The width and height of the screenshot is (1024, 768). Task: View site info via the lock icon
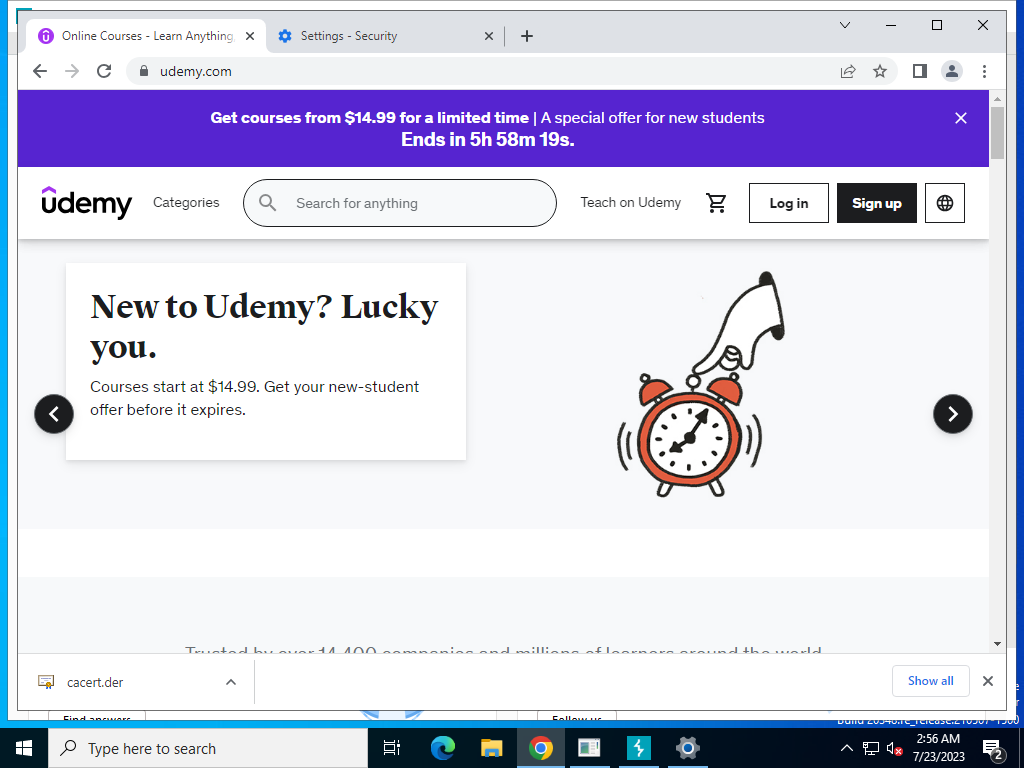point(144,71)
